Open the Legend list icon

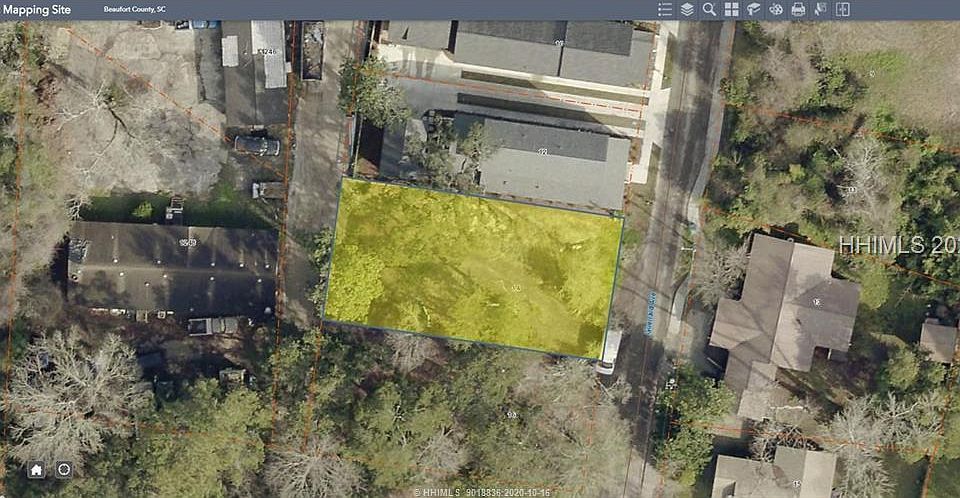(665, 9)
